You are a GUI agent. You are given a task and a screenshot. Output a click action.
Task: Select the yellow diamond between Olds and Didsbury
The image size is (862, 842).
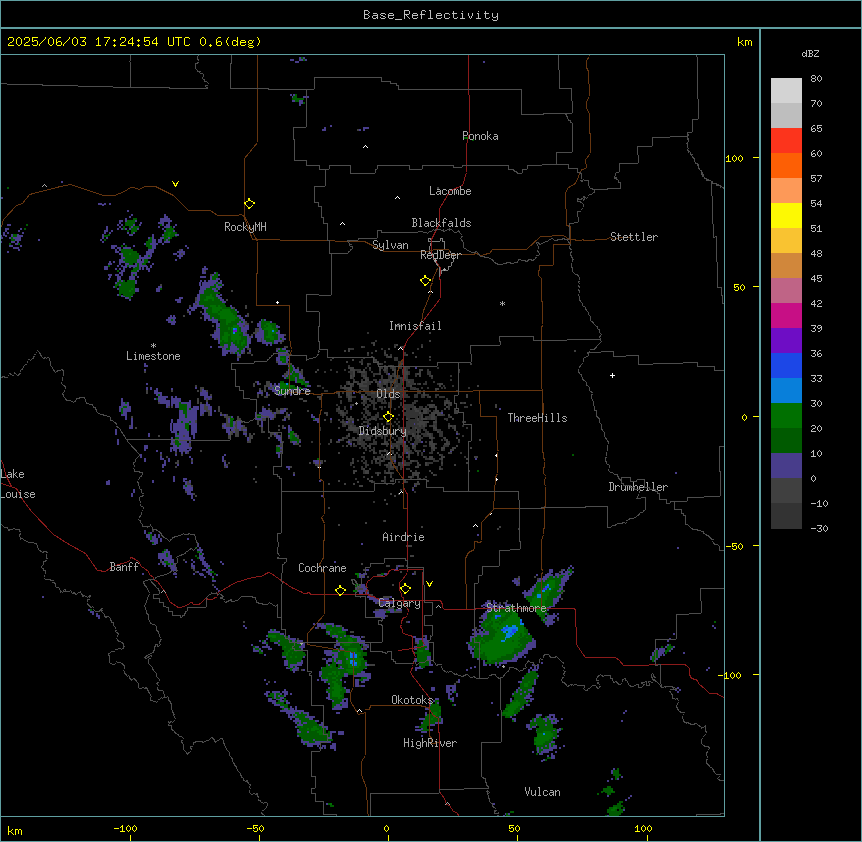(388, 417)
